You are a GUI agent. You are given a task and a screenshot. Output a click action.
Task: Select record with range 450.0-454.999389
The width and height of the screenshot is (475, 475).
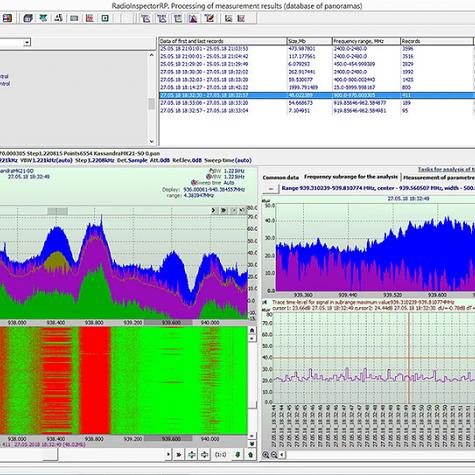coord(316,64)
